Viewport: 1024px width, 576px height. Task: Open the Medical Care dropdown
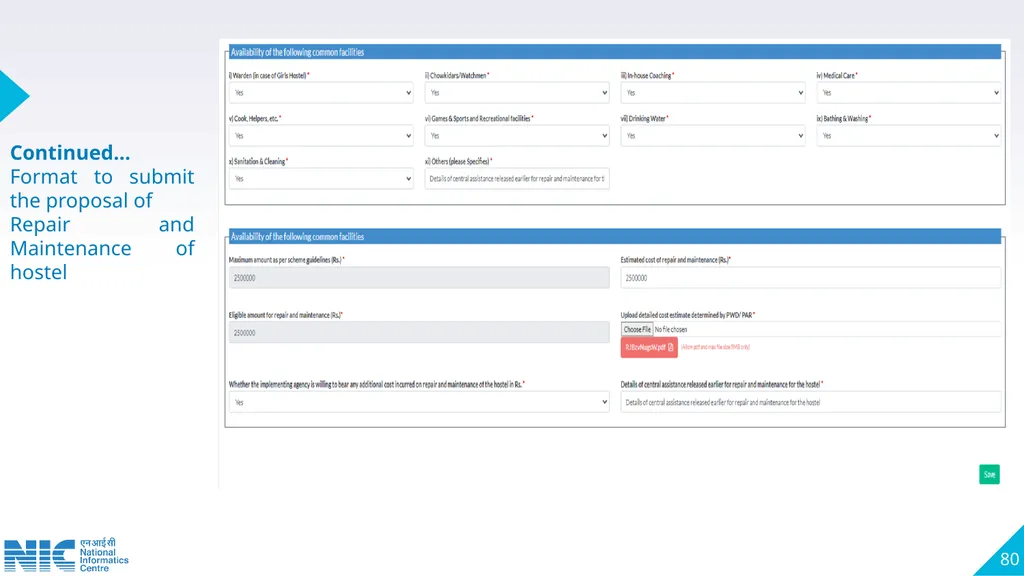[908, 93]
